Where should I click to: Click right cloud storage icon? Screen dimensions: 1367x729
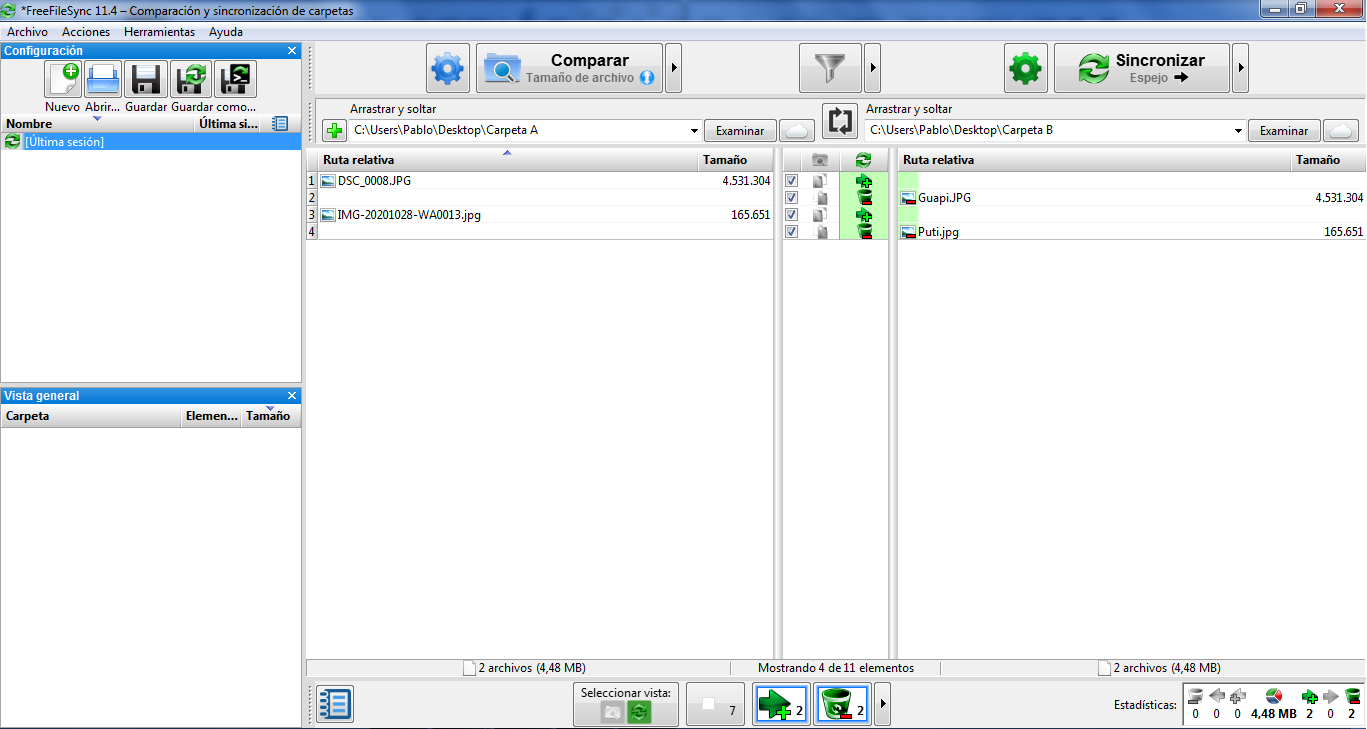tap(1341, 131)
